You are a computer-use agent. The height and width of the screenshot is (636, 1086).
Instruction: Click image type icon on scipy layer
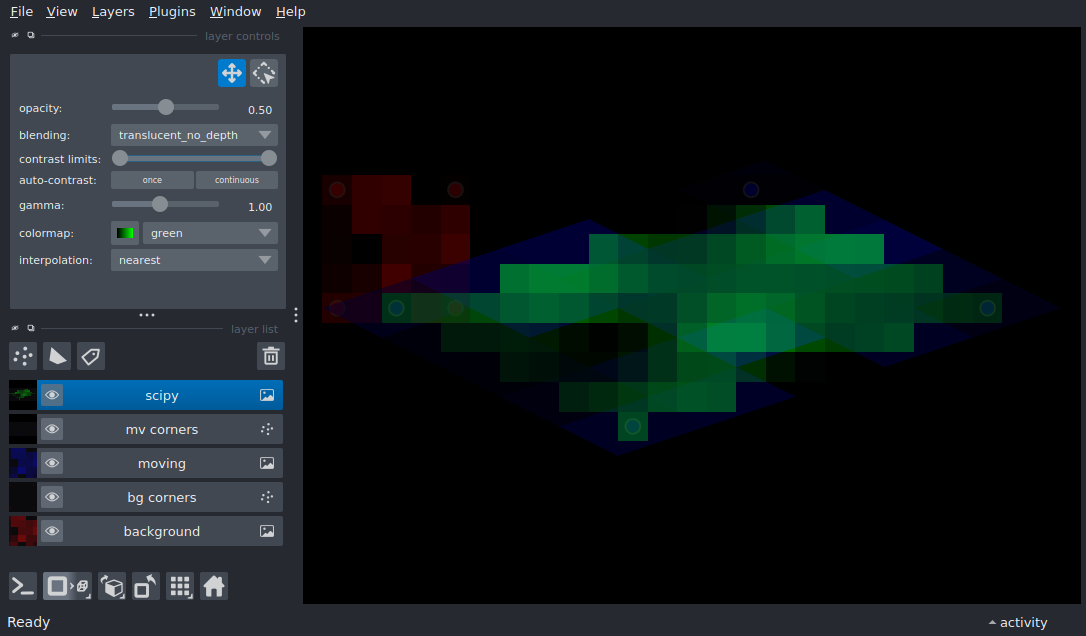(267, 395)
